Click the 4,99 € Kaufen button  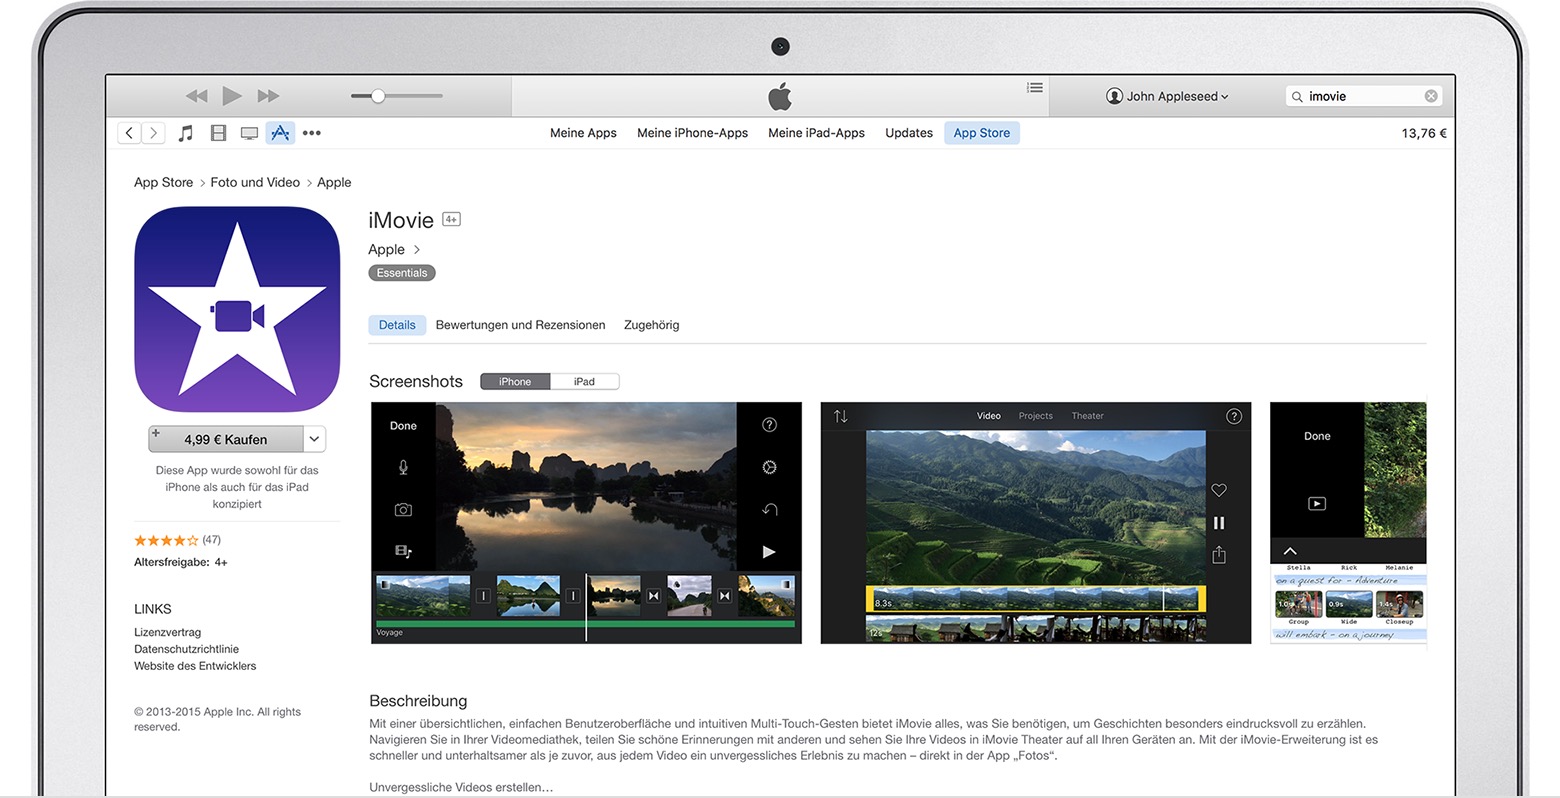[225, 439]
